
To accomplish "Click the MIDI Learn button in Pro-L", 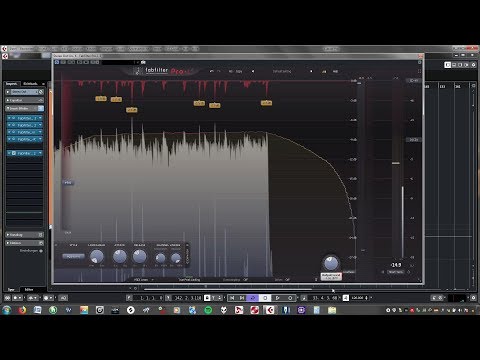I will click(x=141, y=280).
